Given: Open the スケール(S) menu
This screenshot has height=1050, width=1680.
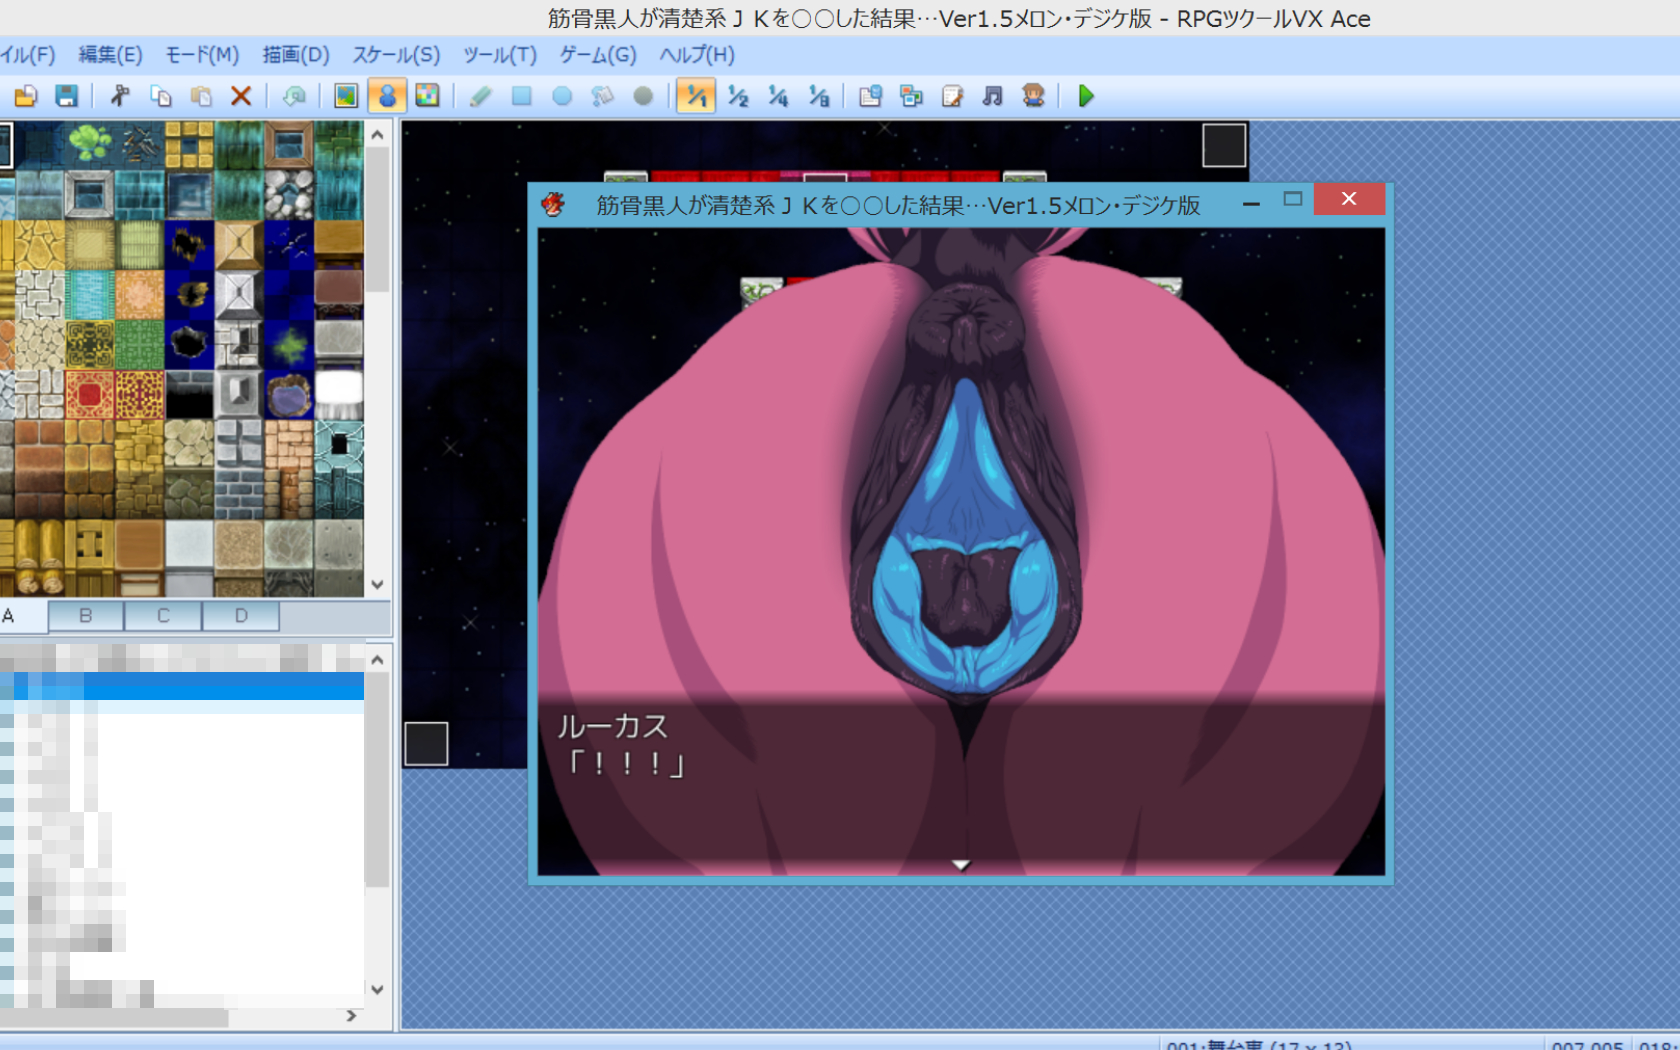Looking at the screenshot, I should (396, 55).
